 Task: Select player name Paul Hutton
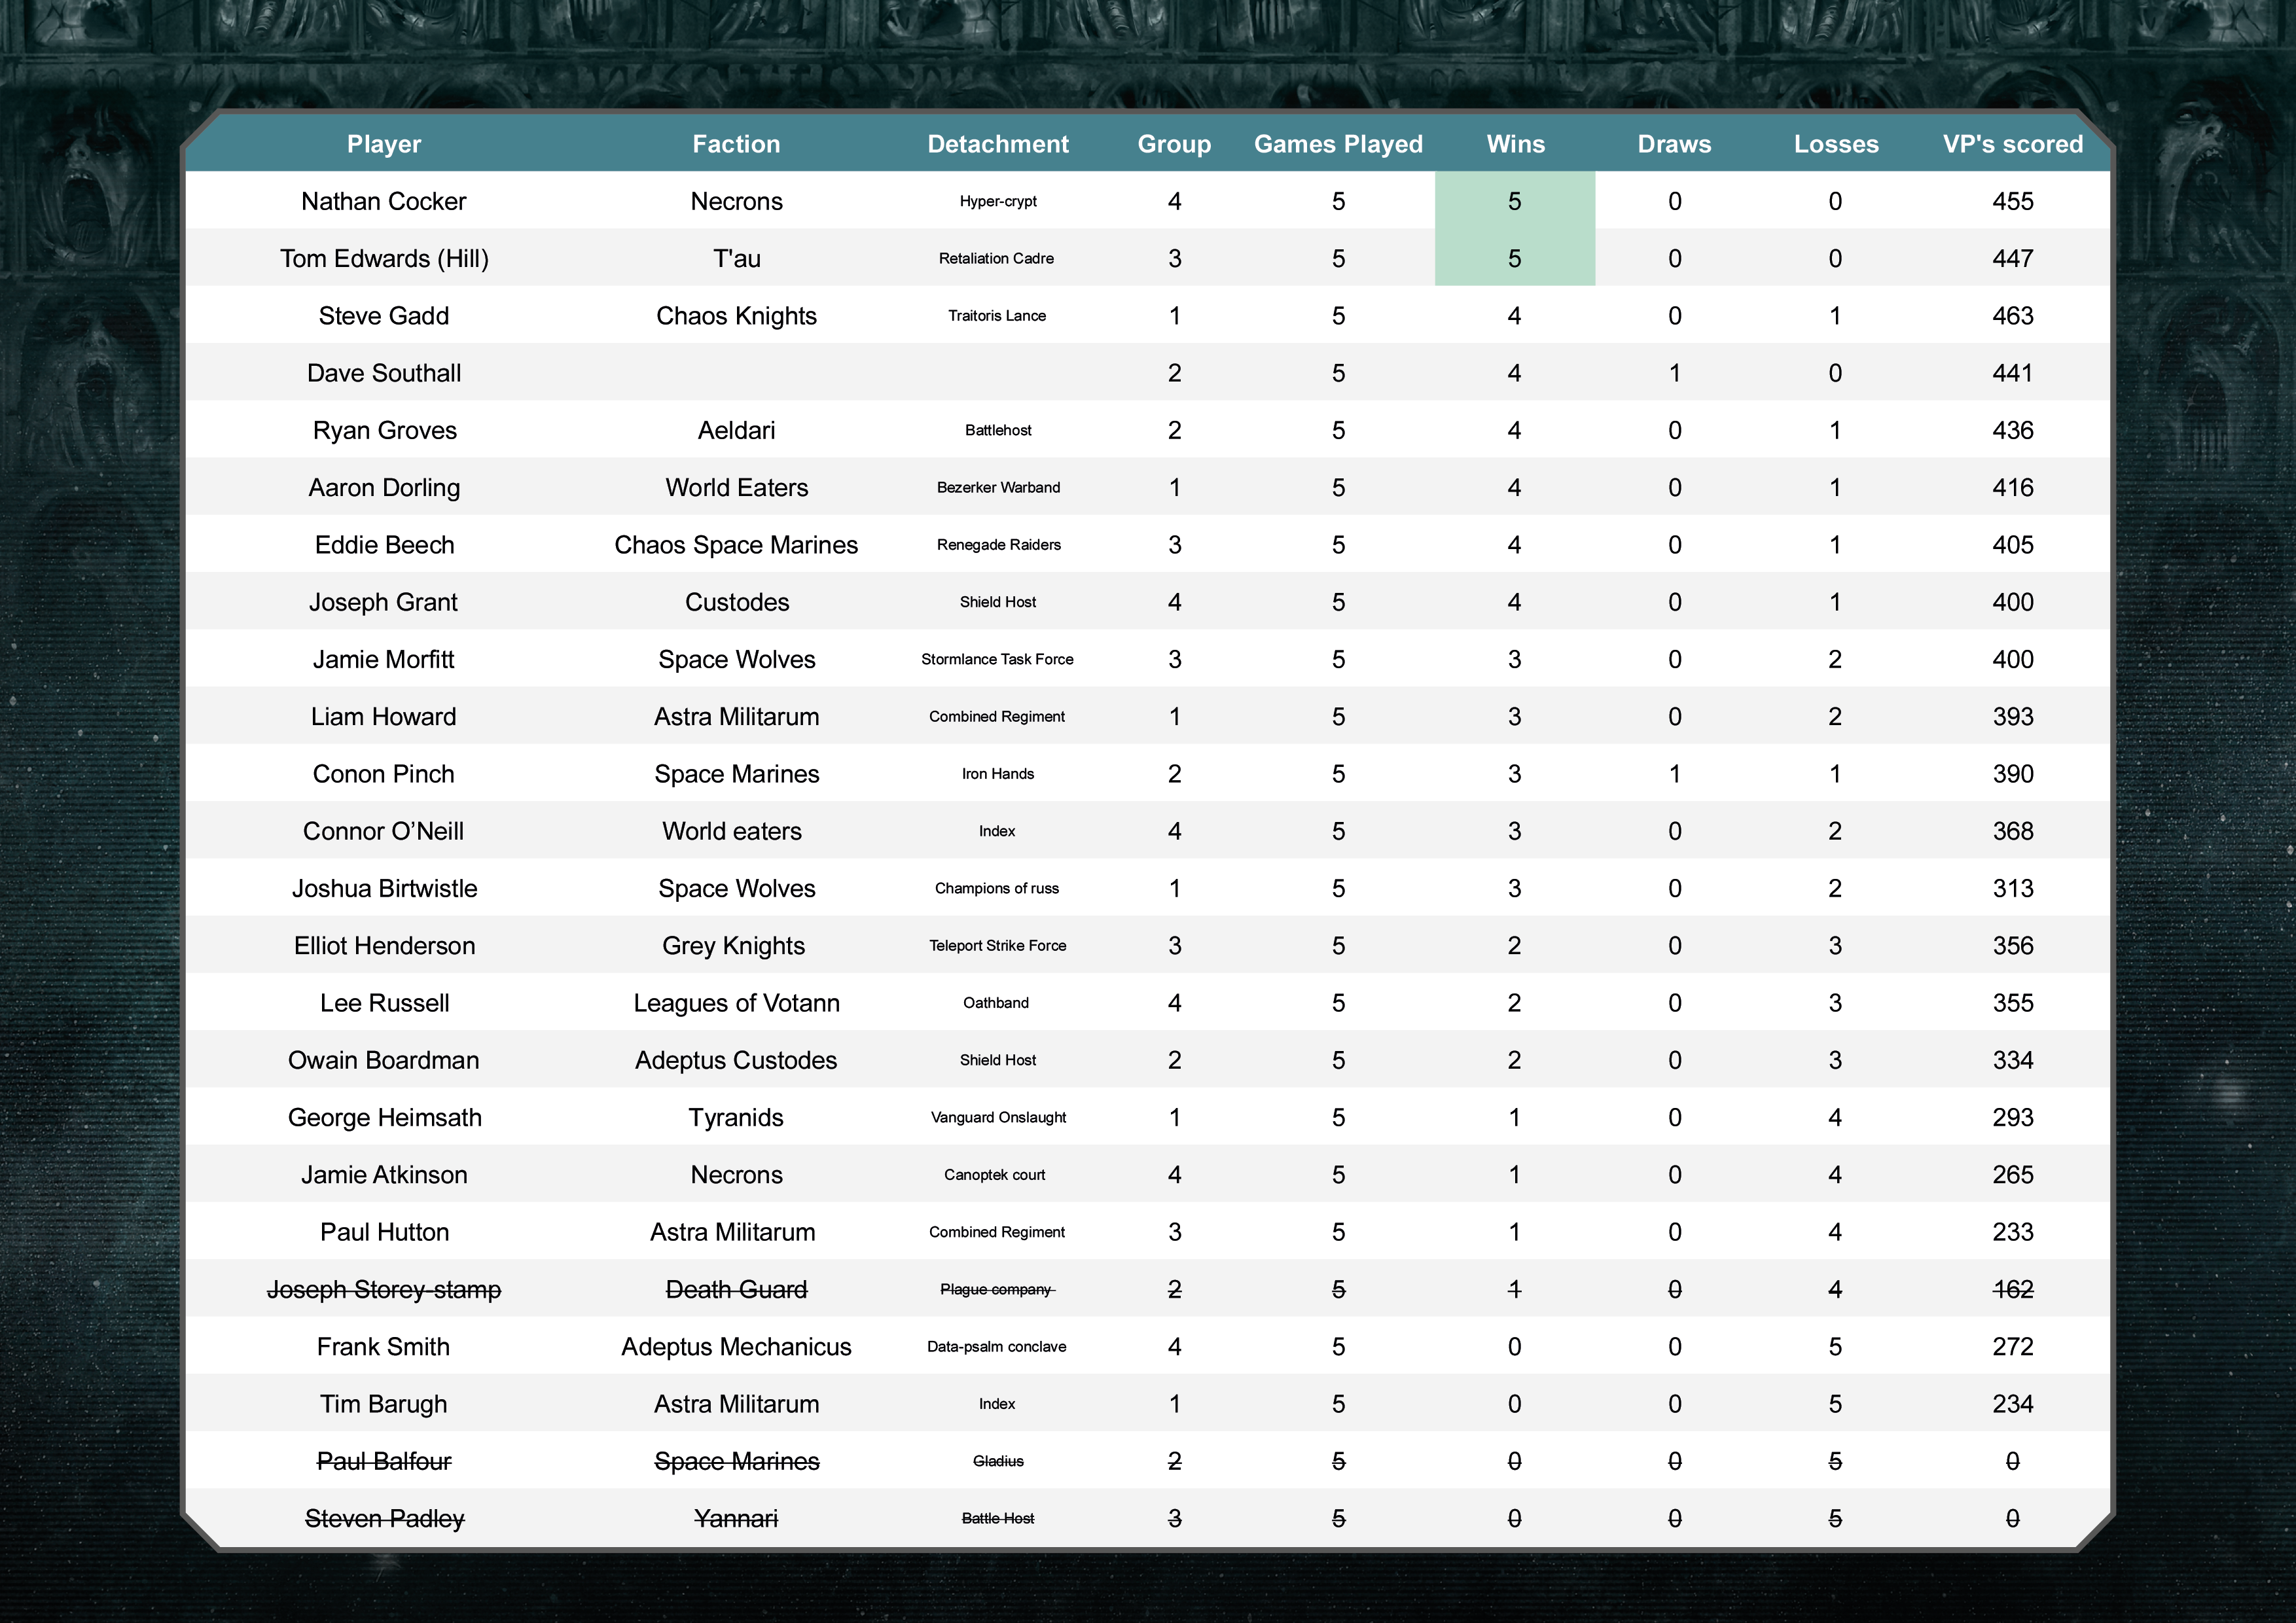point(384,1232)
